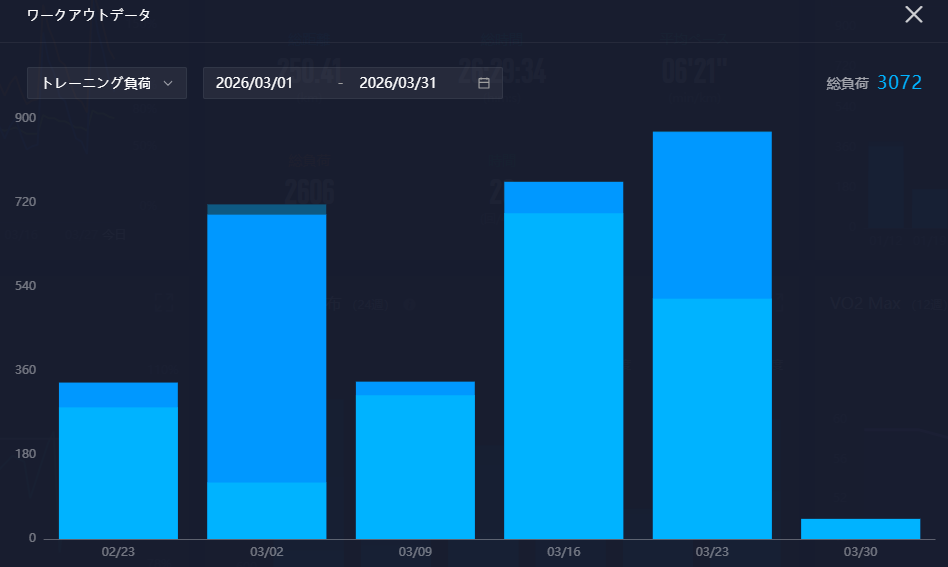Open the トレーニング負荷 metric dropdown
Screen dimensions: 948x567
pos(107,83)
